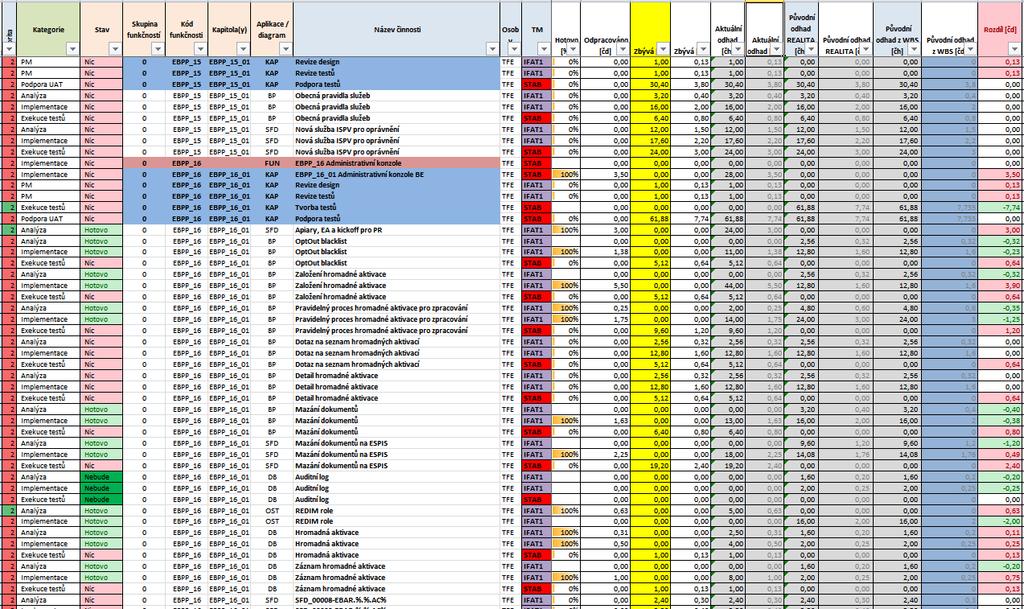
Task: Select the 3,90 Rozdíl cell
Action: pyautogui.click(x=1000, y=285)
